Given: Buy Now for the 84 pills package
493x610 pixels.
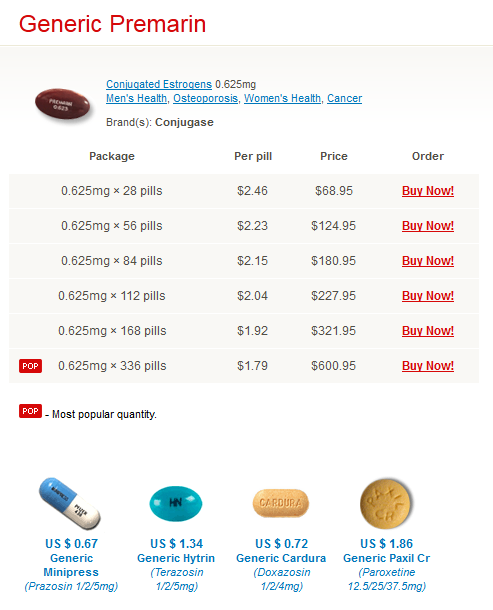Looking at the screenshot, I should 428,261.
